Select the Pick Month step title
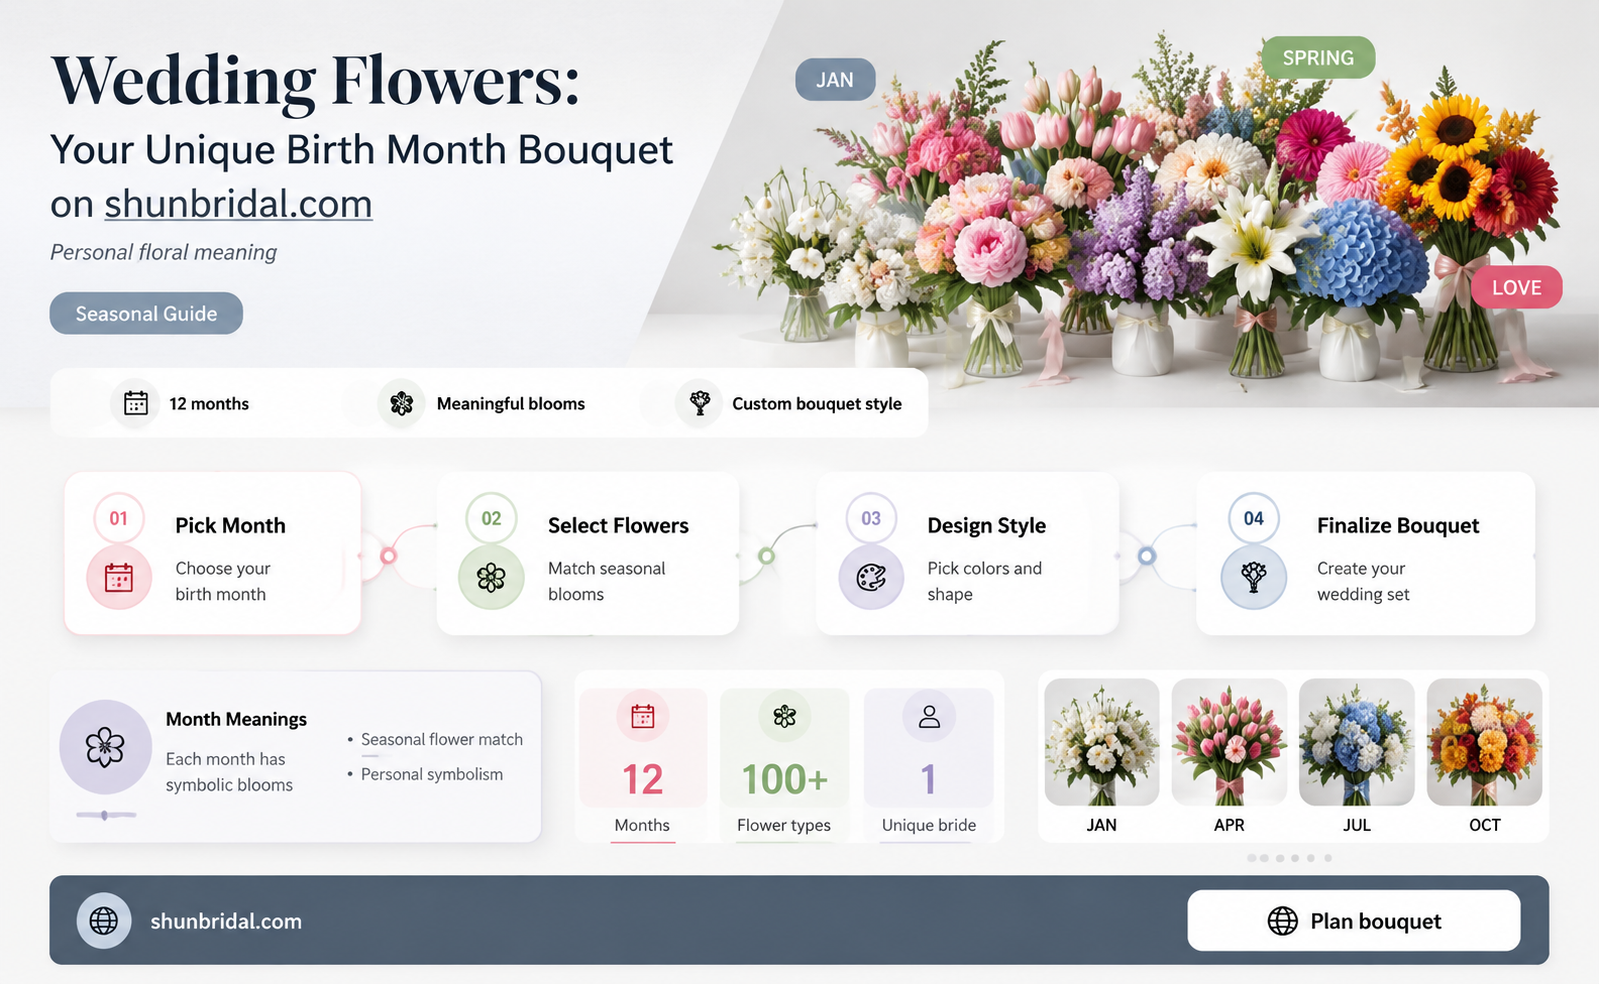1599x984 pixels. [230, 525]
